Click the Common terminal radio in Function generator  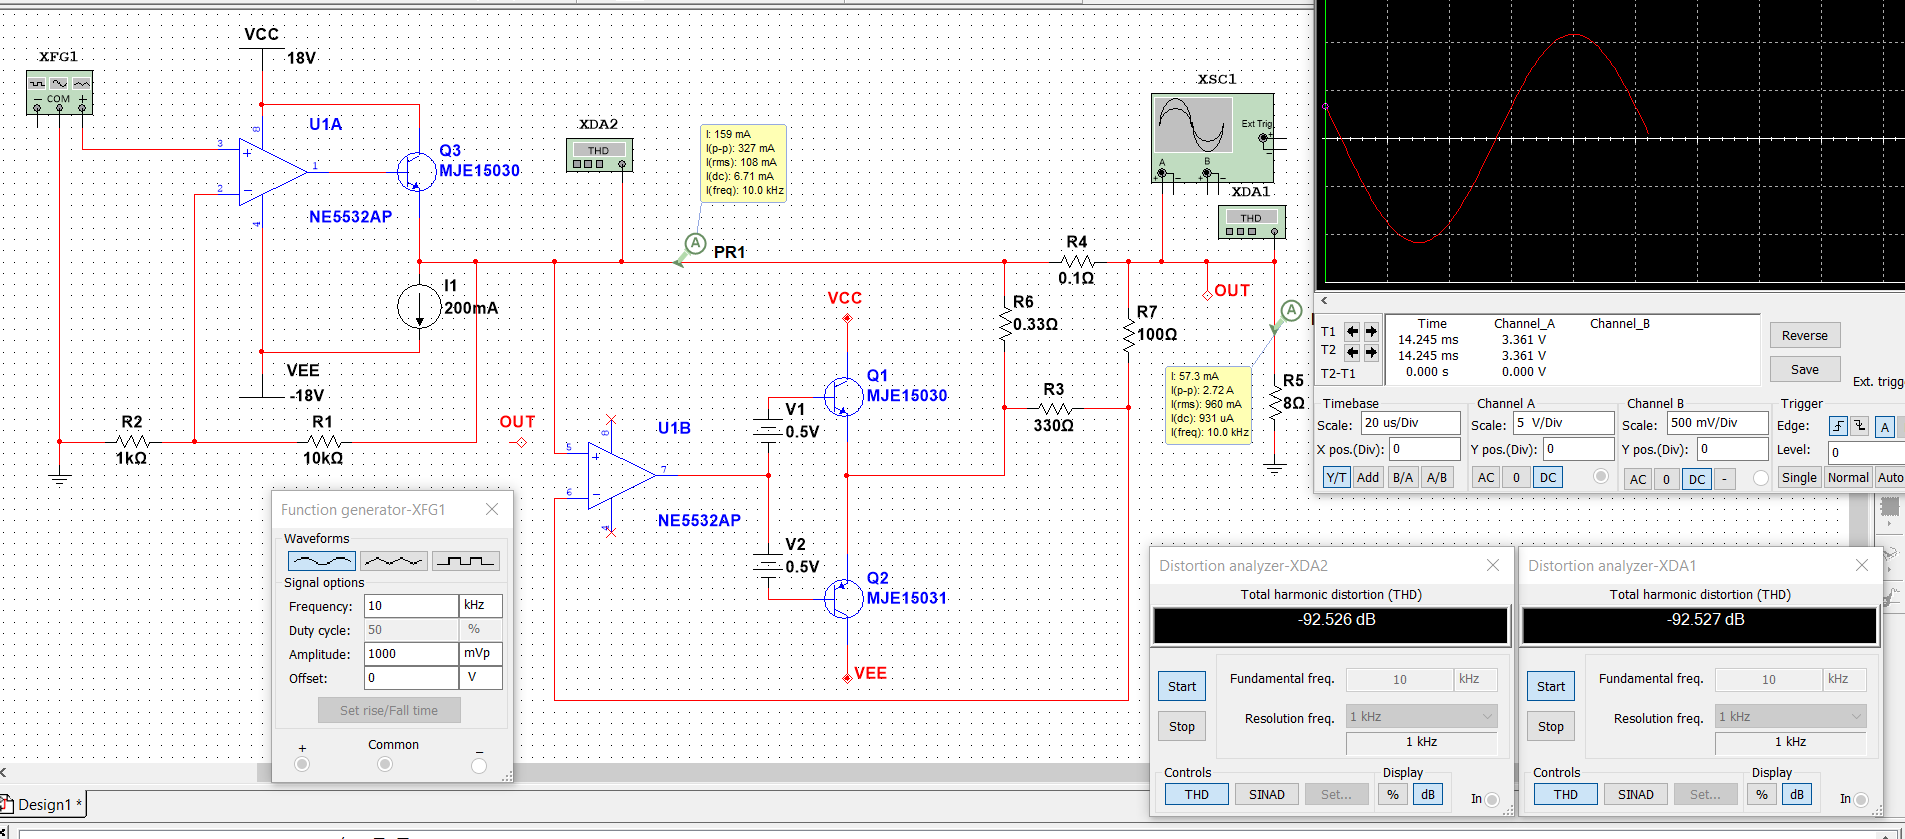tap(385, 765)
